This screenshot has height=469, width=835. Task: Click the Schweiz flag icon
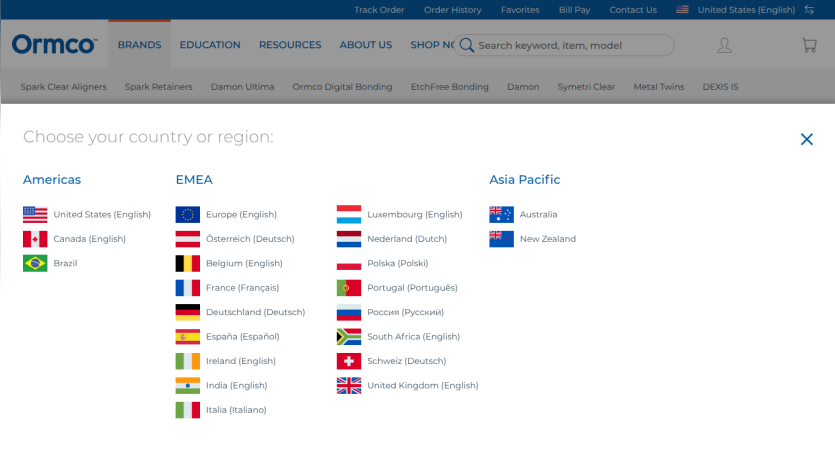pos(349,361)
